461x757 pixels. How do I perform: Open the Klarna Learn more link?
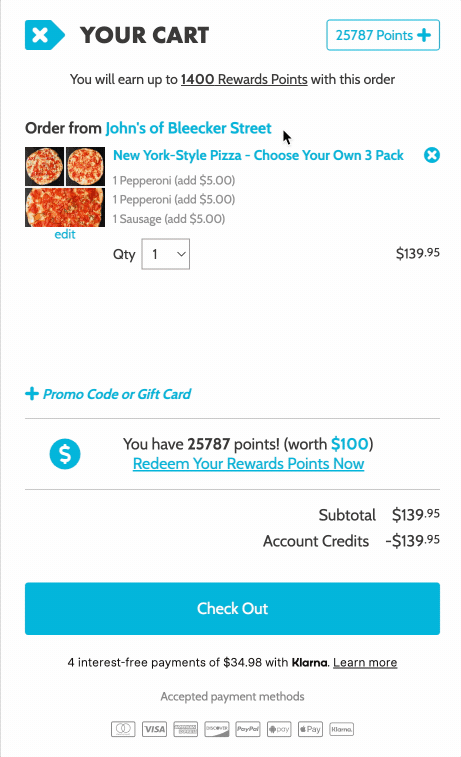(x=365, y=662)
